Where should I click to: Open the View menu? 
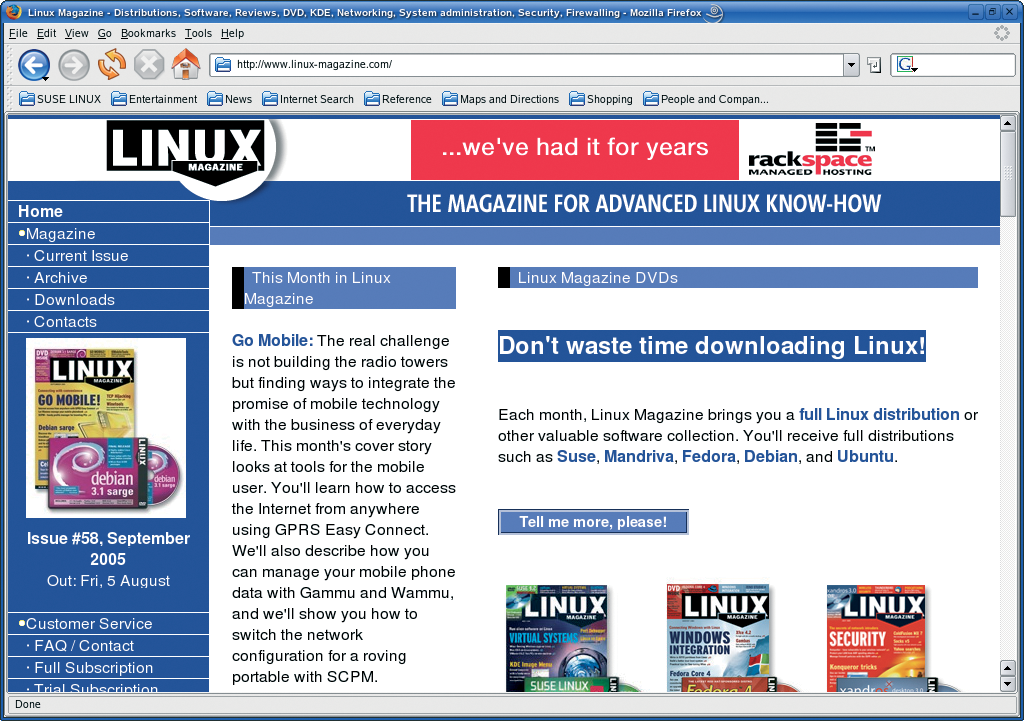[76, 33]
